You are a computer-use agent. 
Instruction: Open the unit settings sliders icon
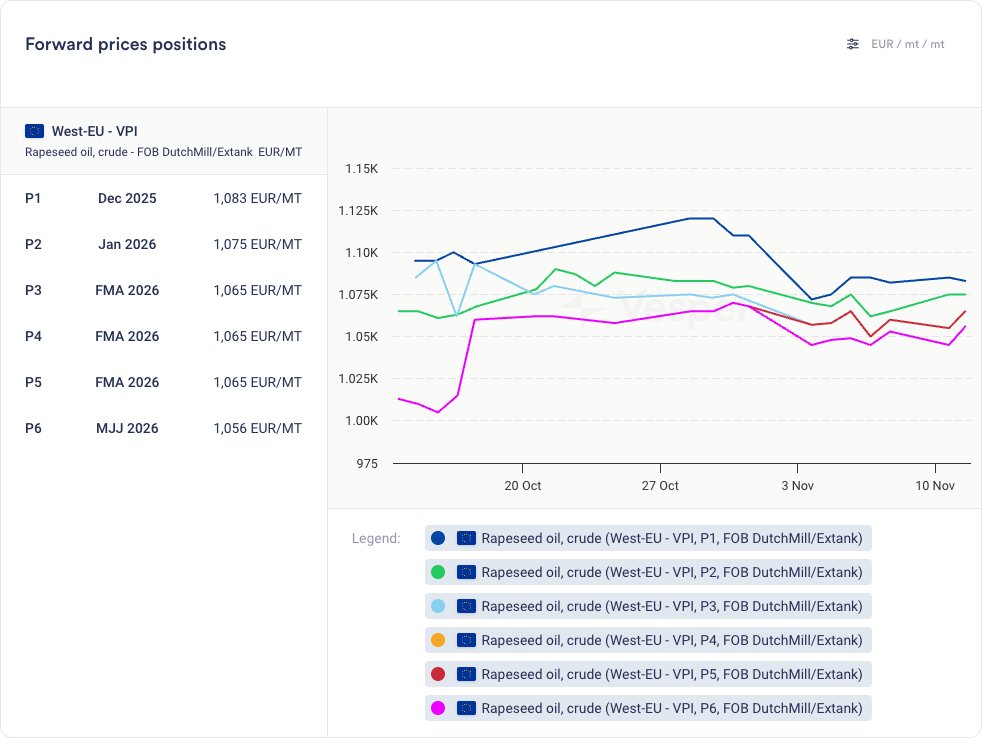(x=852, y=44)
